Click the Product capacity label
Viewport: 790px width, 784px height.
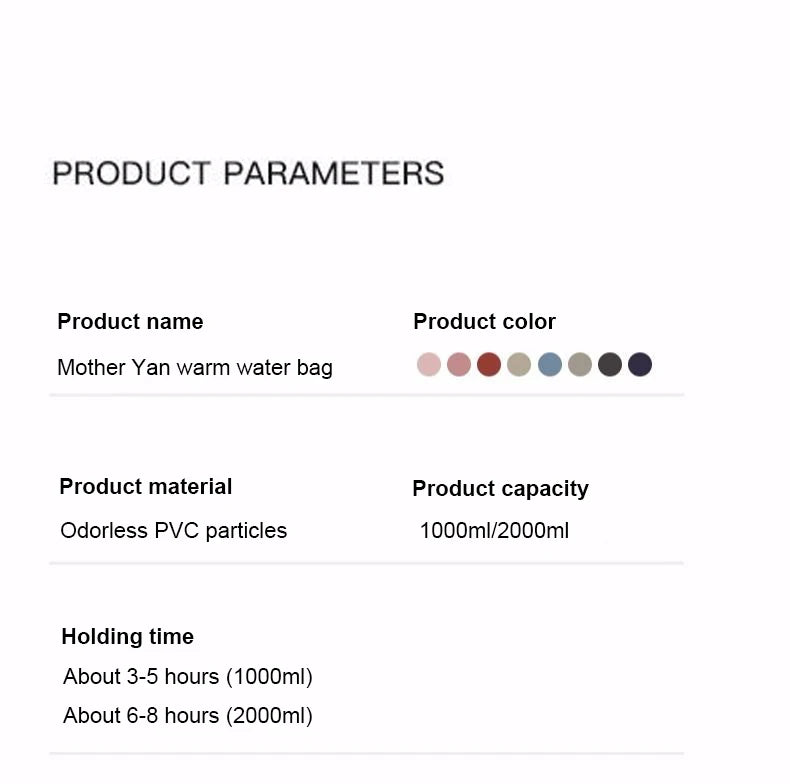500,488
